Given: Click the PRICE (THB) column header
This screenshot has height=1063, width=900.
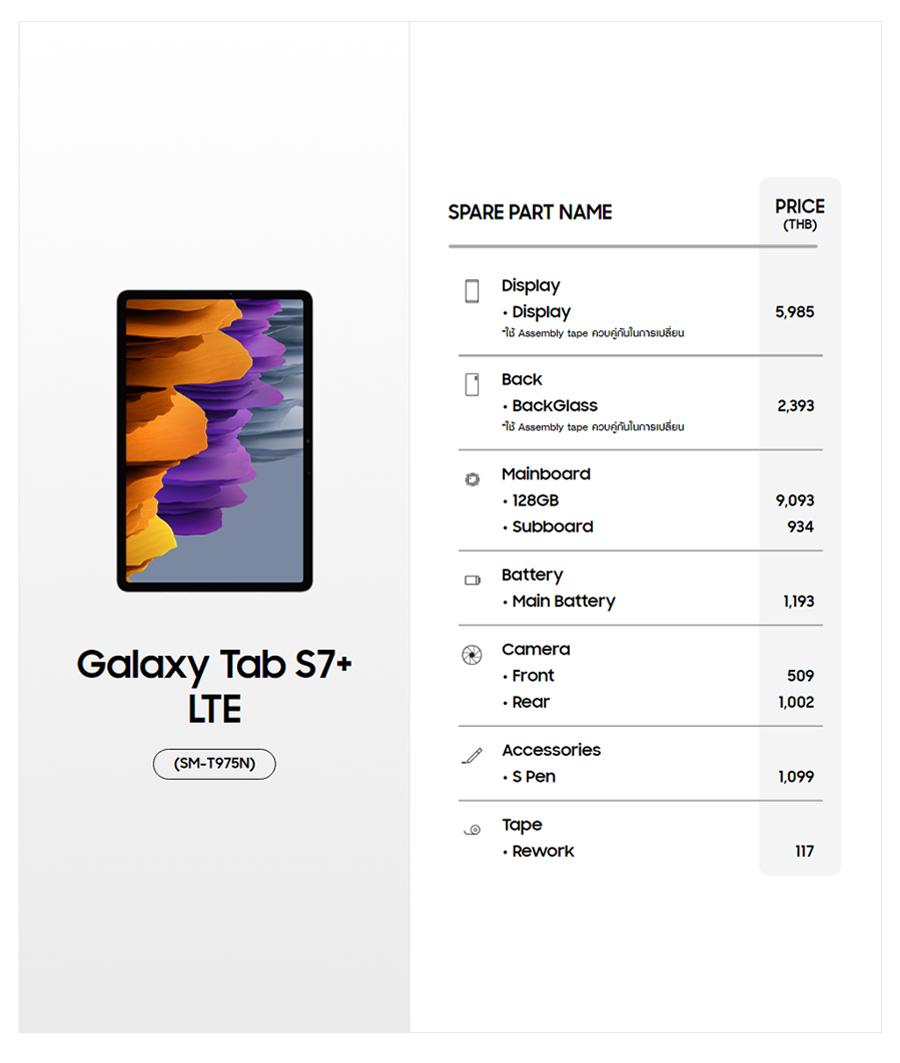Looking at the screenshot, I should click(800, 213).
